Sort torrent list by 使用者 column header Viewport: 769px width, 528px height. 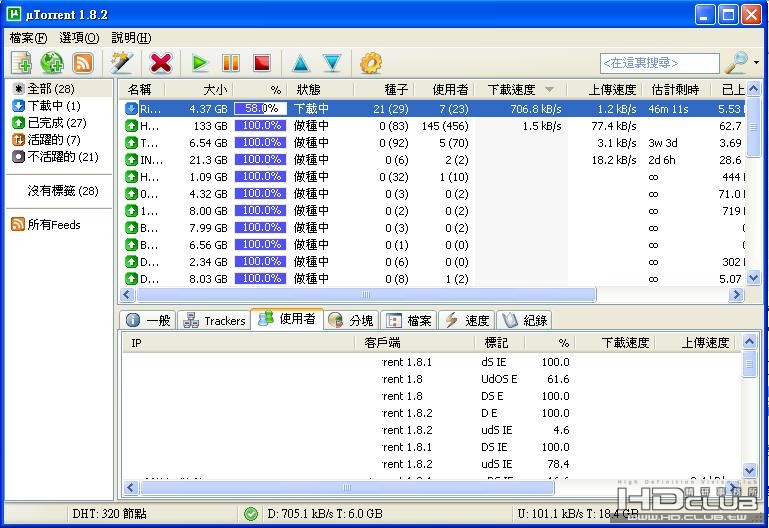pyautogui.click(x=444, y=90)
